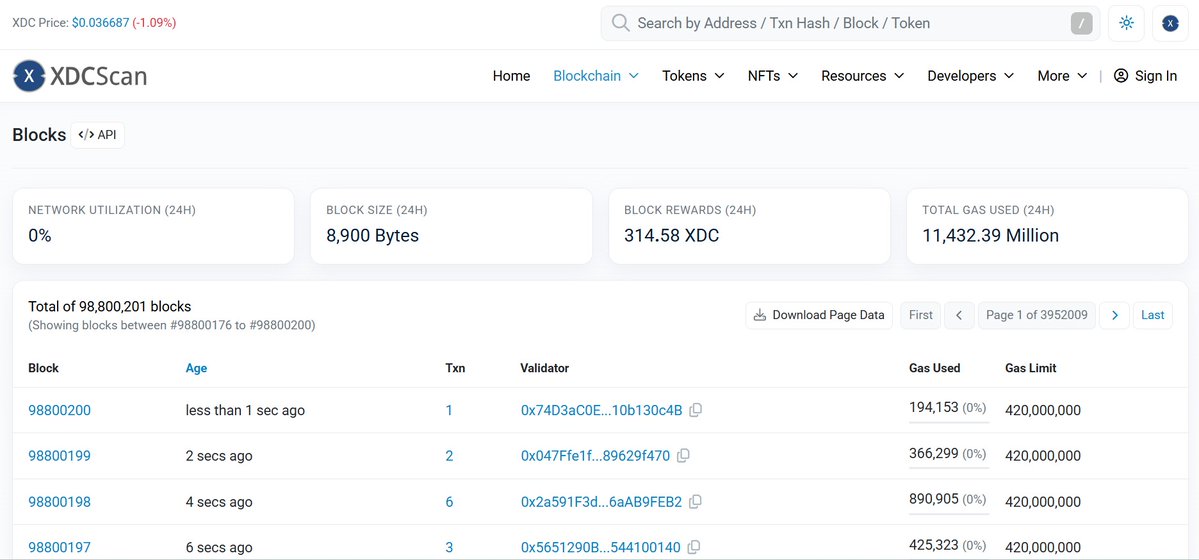Viewport: 1199px width, 560px height.
Task: Open the Developers dropdown
Action: pyautogui.click(x=970, y=76)
